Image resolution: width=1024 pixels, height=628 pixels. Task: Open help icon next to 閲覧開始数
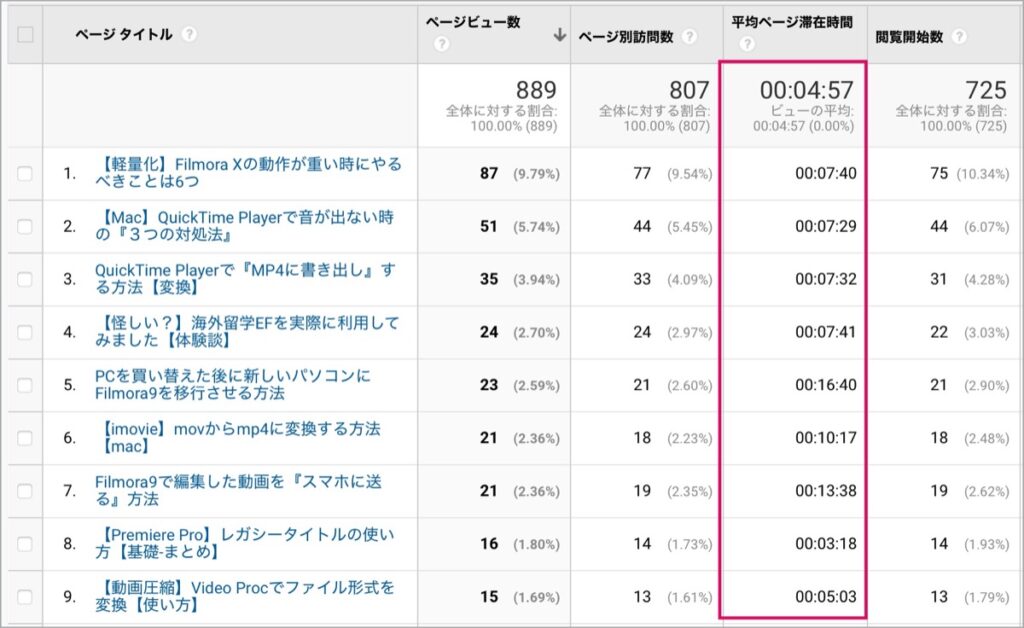click(x=959, y=37)
